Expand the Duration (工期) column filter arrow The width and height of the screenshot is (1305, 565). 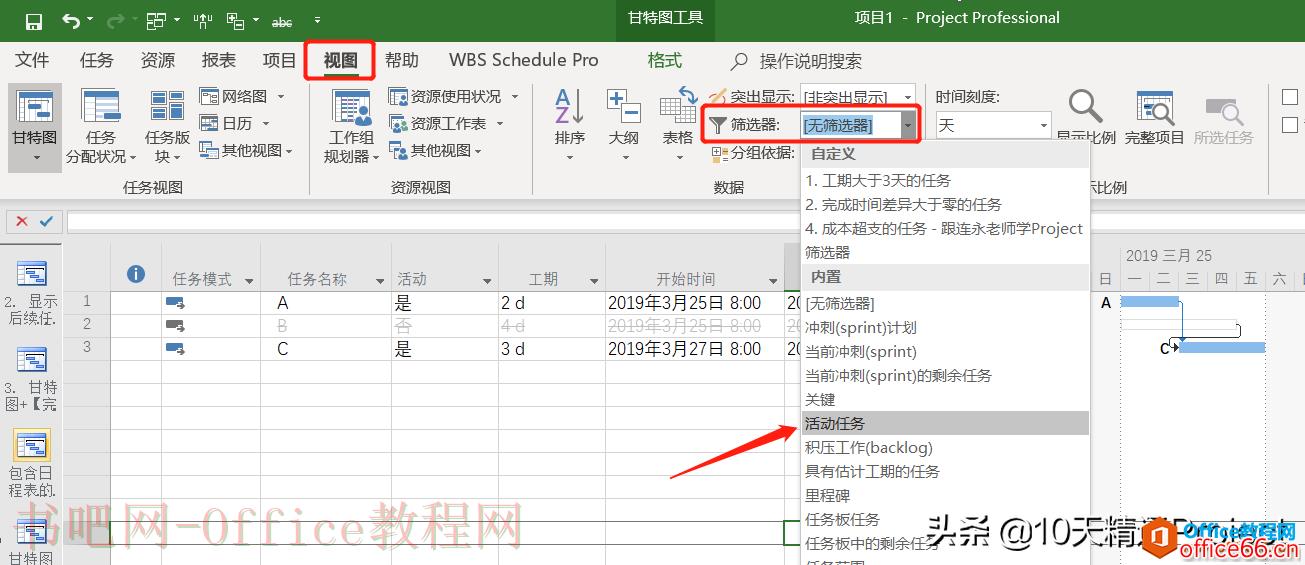tap(595, 281)
